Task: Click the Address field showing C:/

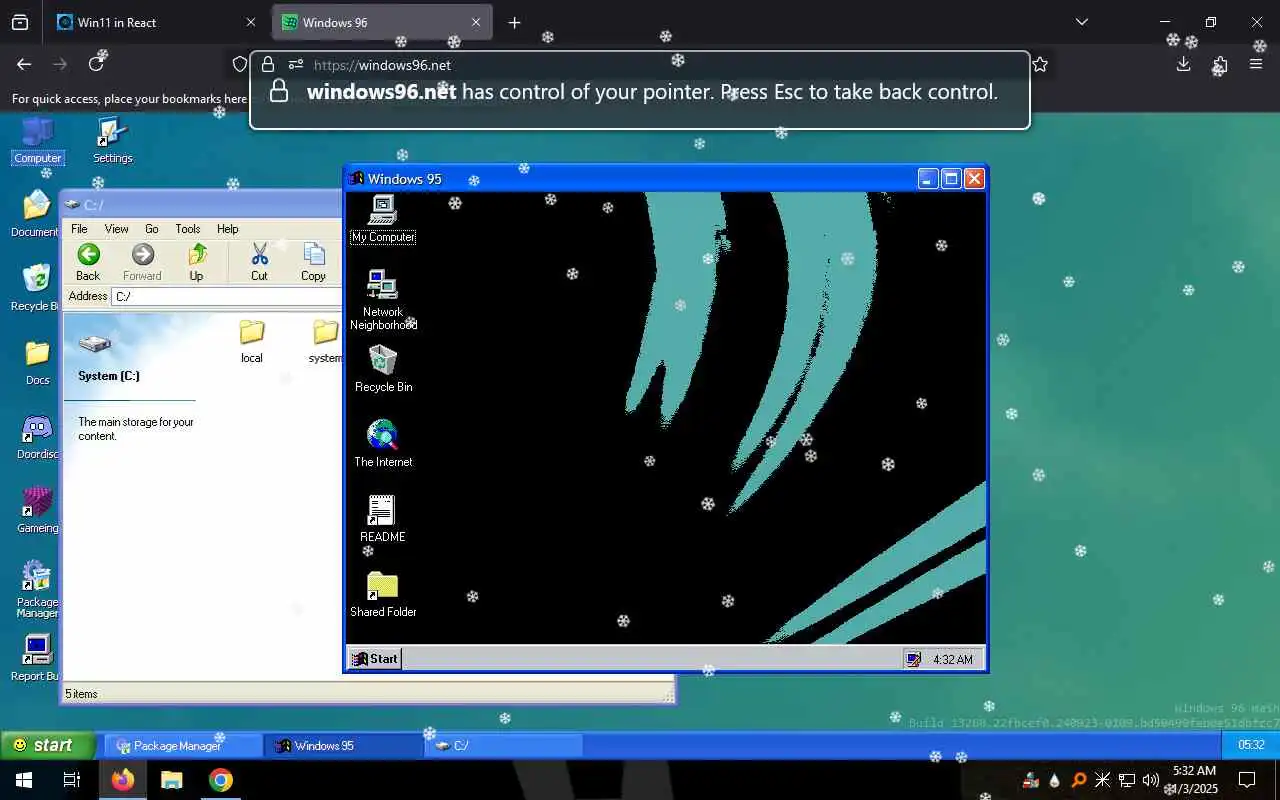Action: pyautogui.click(x=227, y=296)
